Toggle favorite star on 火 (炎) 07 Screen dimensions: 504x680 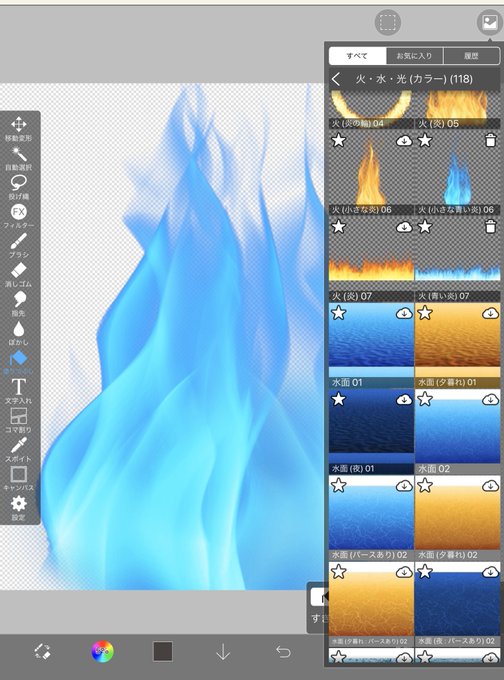tap(338, 226)
